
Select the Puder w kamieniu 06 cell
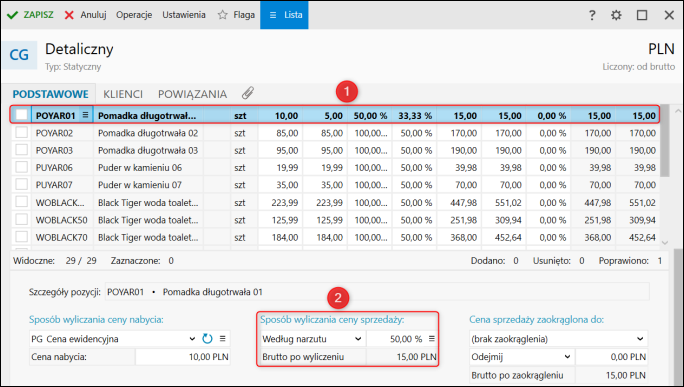point(148,168)
